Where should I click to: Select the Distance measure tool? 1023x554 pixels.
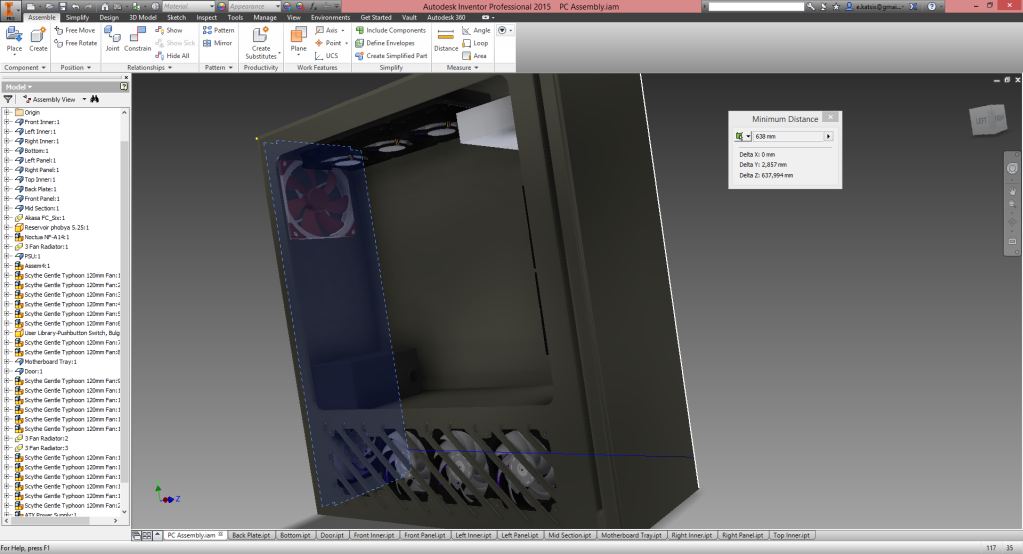point(446,40)
